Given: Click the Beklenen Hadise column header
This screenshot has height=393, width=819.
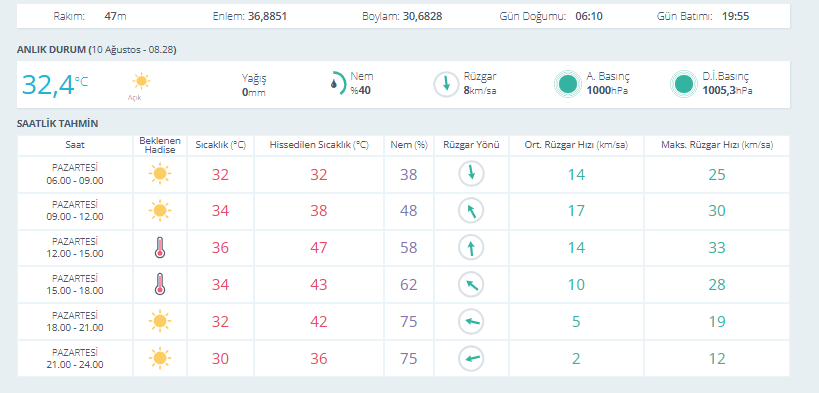Looking at the screenshot, I should coord(160,145).
